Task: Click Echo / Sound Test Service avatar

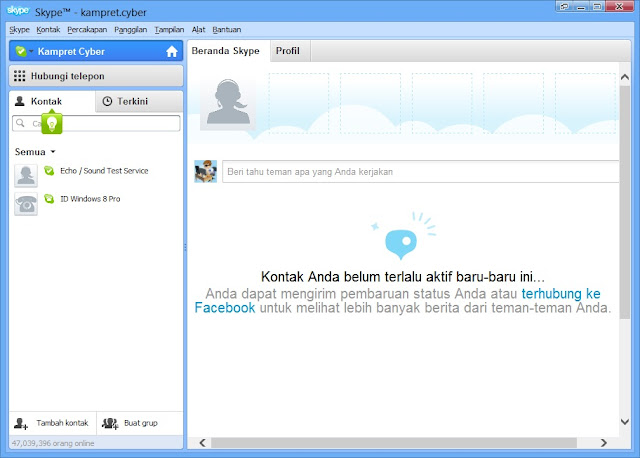Action: (26, 176)
